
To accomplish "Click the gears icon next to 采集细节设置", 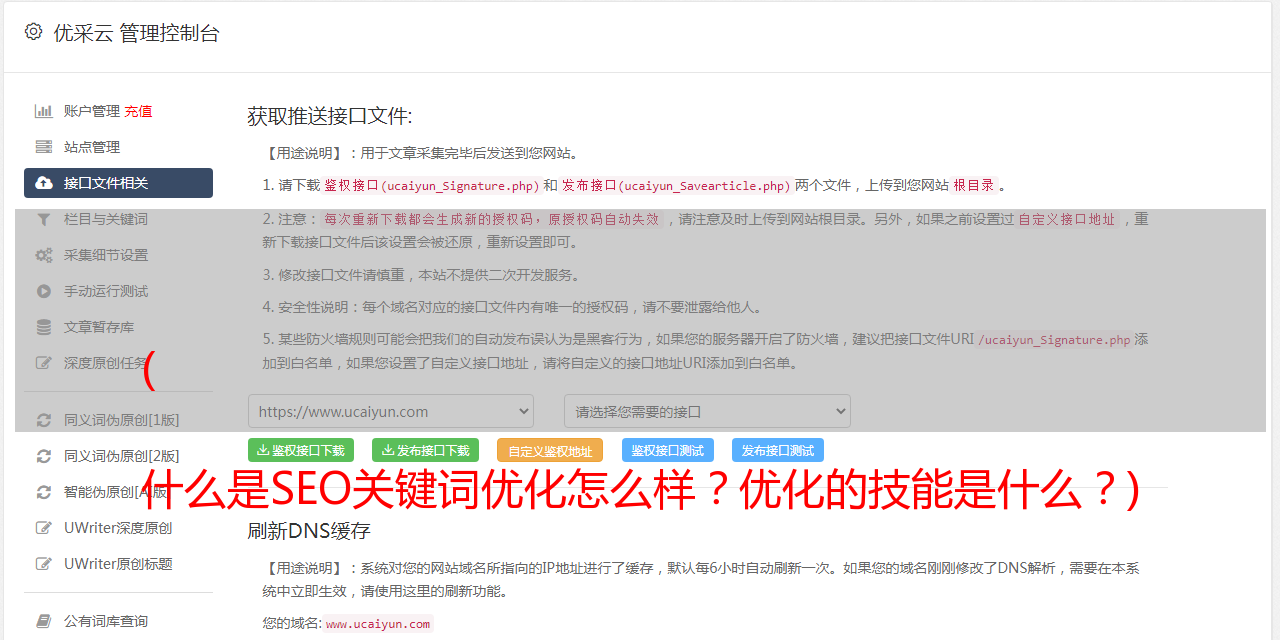I will pyautogui.click(x=44, y=255).
